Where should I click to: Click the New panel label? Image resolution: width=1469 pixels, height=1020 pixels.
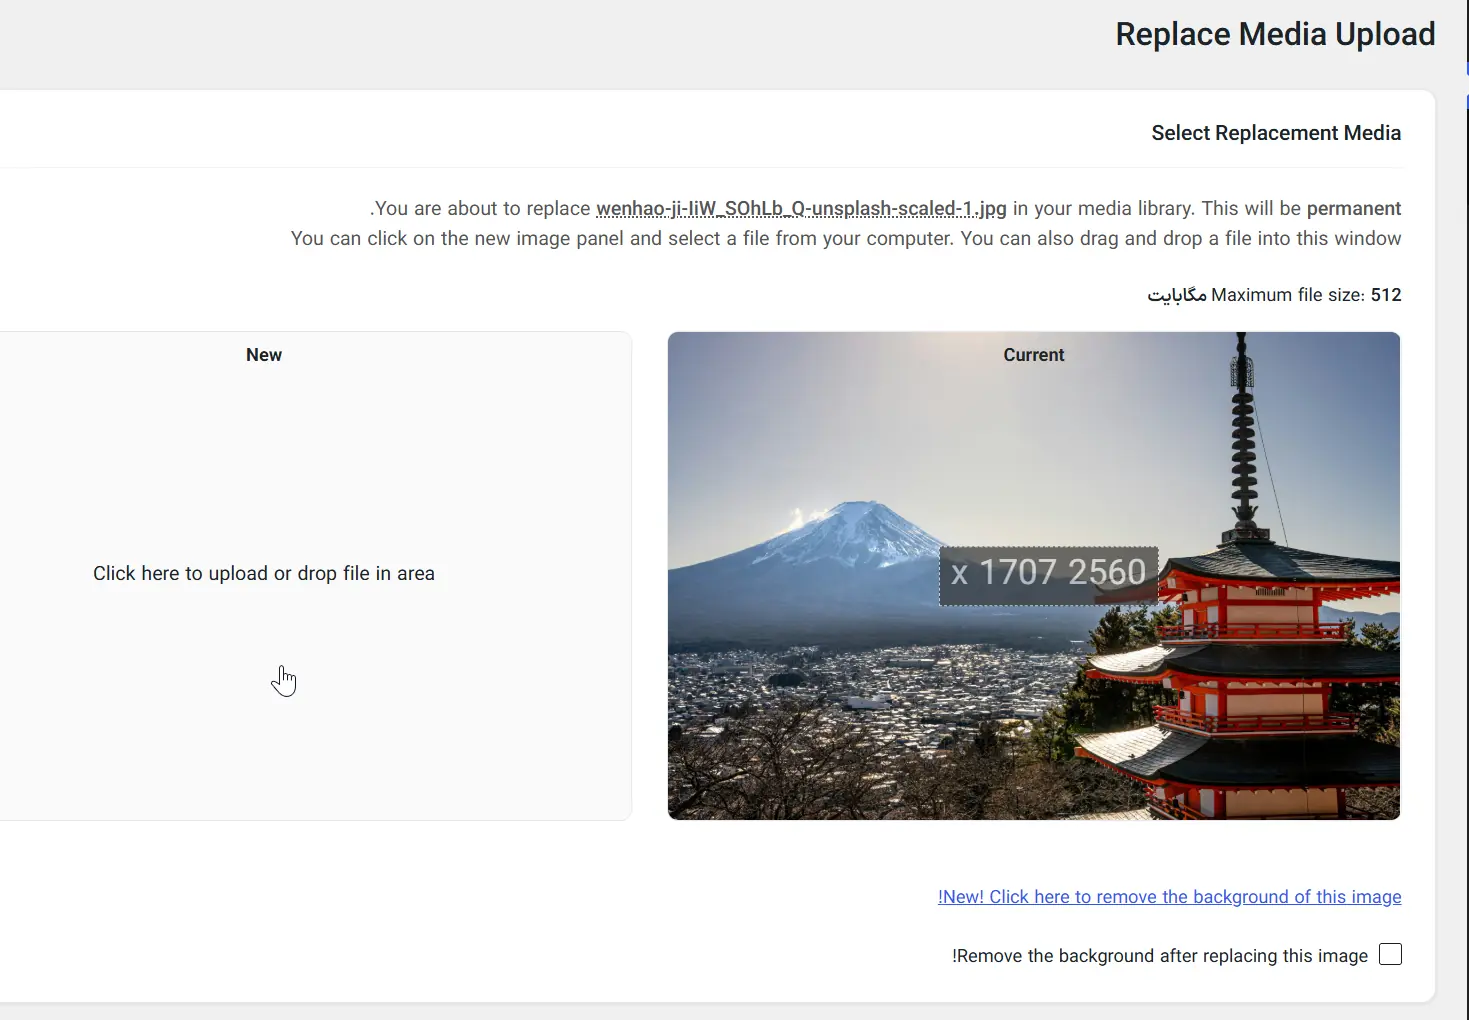click(x=264, y=355)
